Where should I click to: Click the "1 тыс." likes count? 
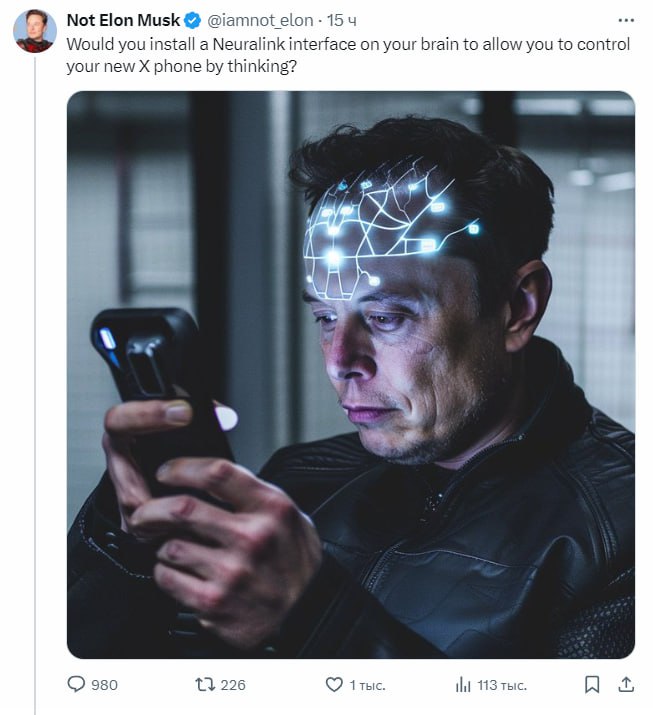368,685
